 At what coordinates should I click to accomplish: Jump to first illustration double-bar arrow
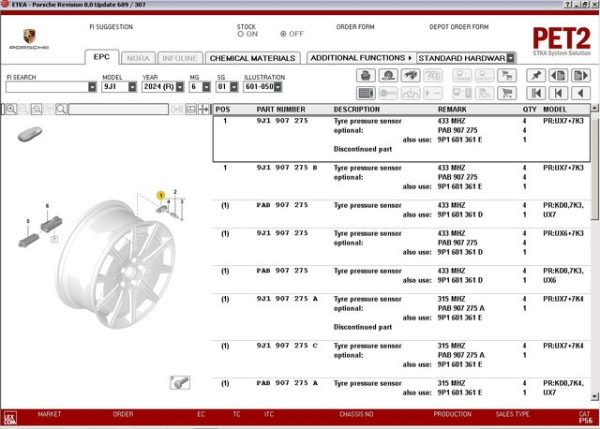tap(536, 93)
